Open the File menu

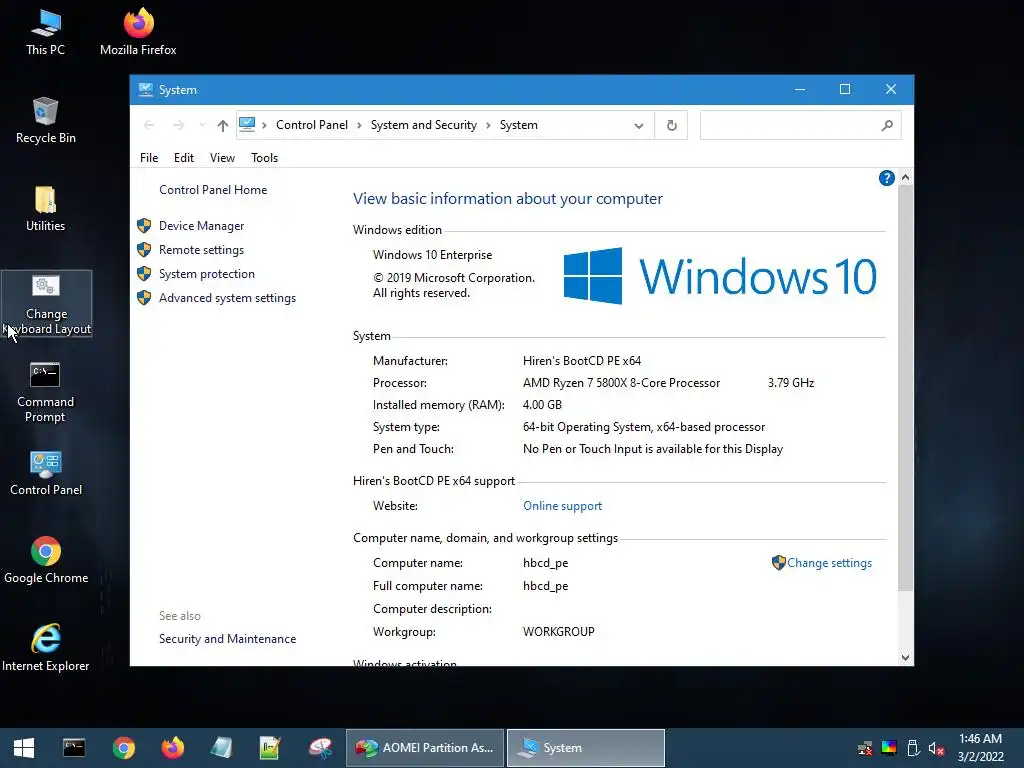149,158
